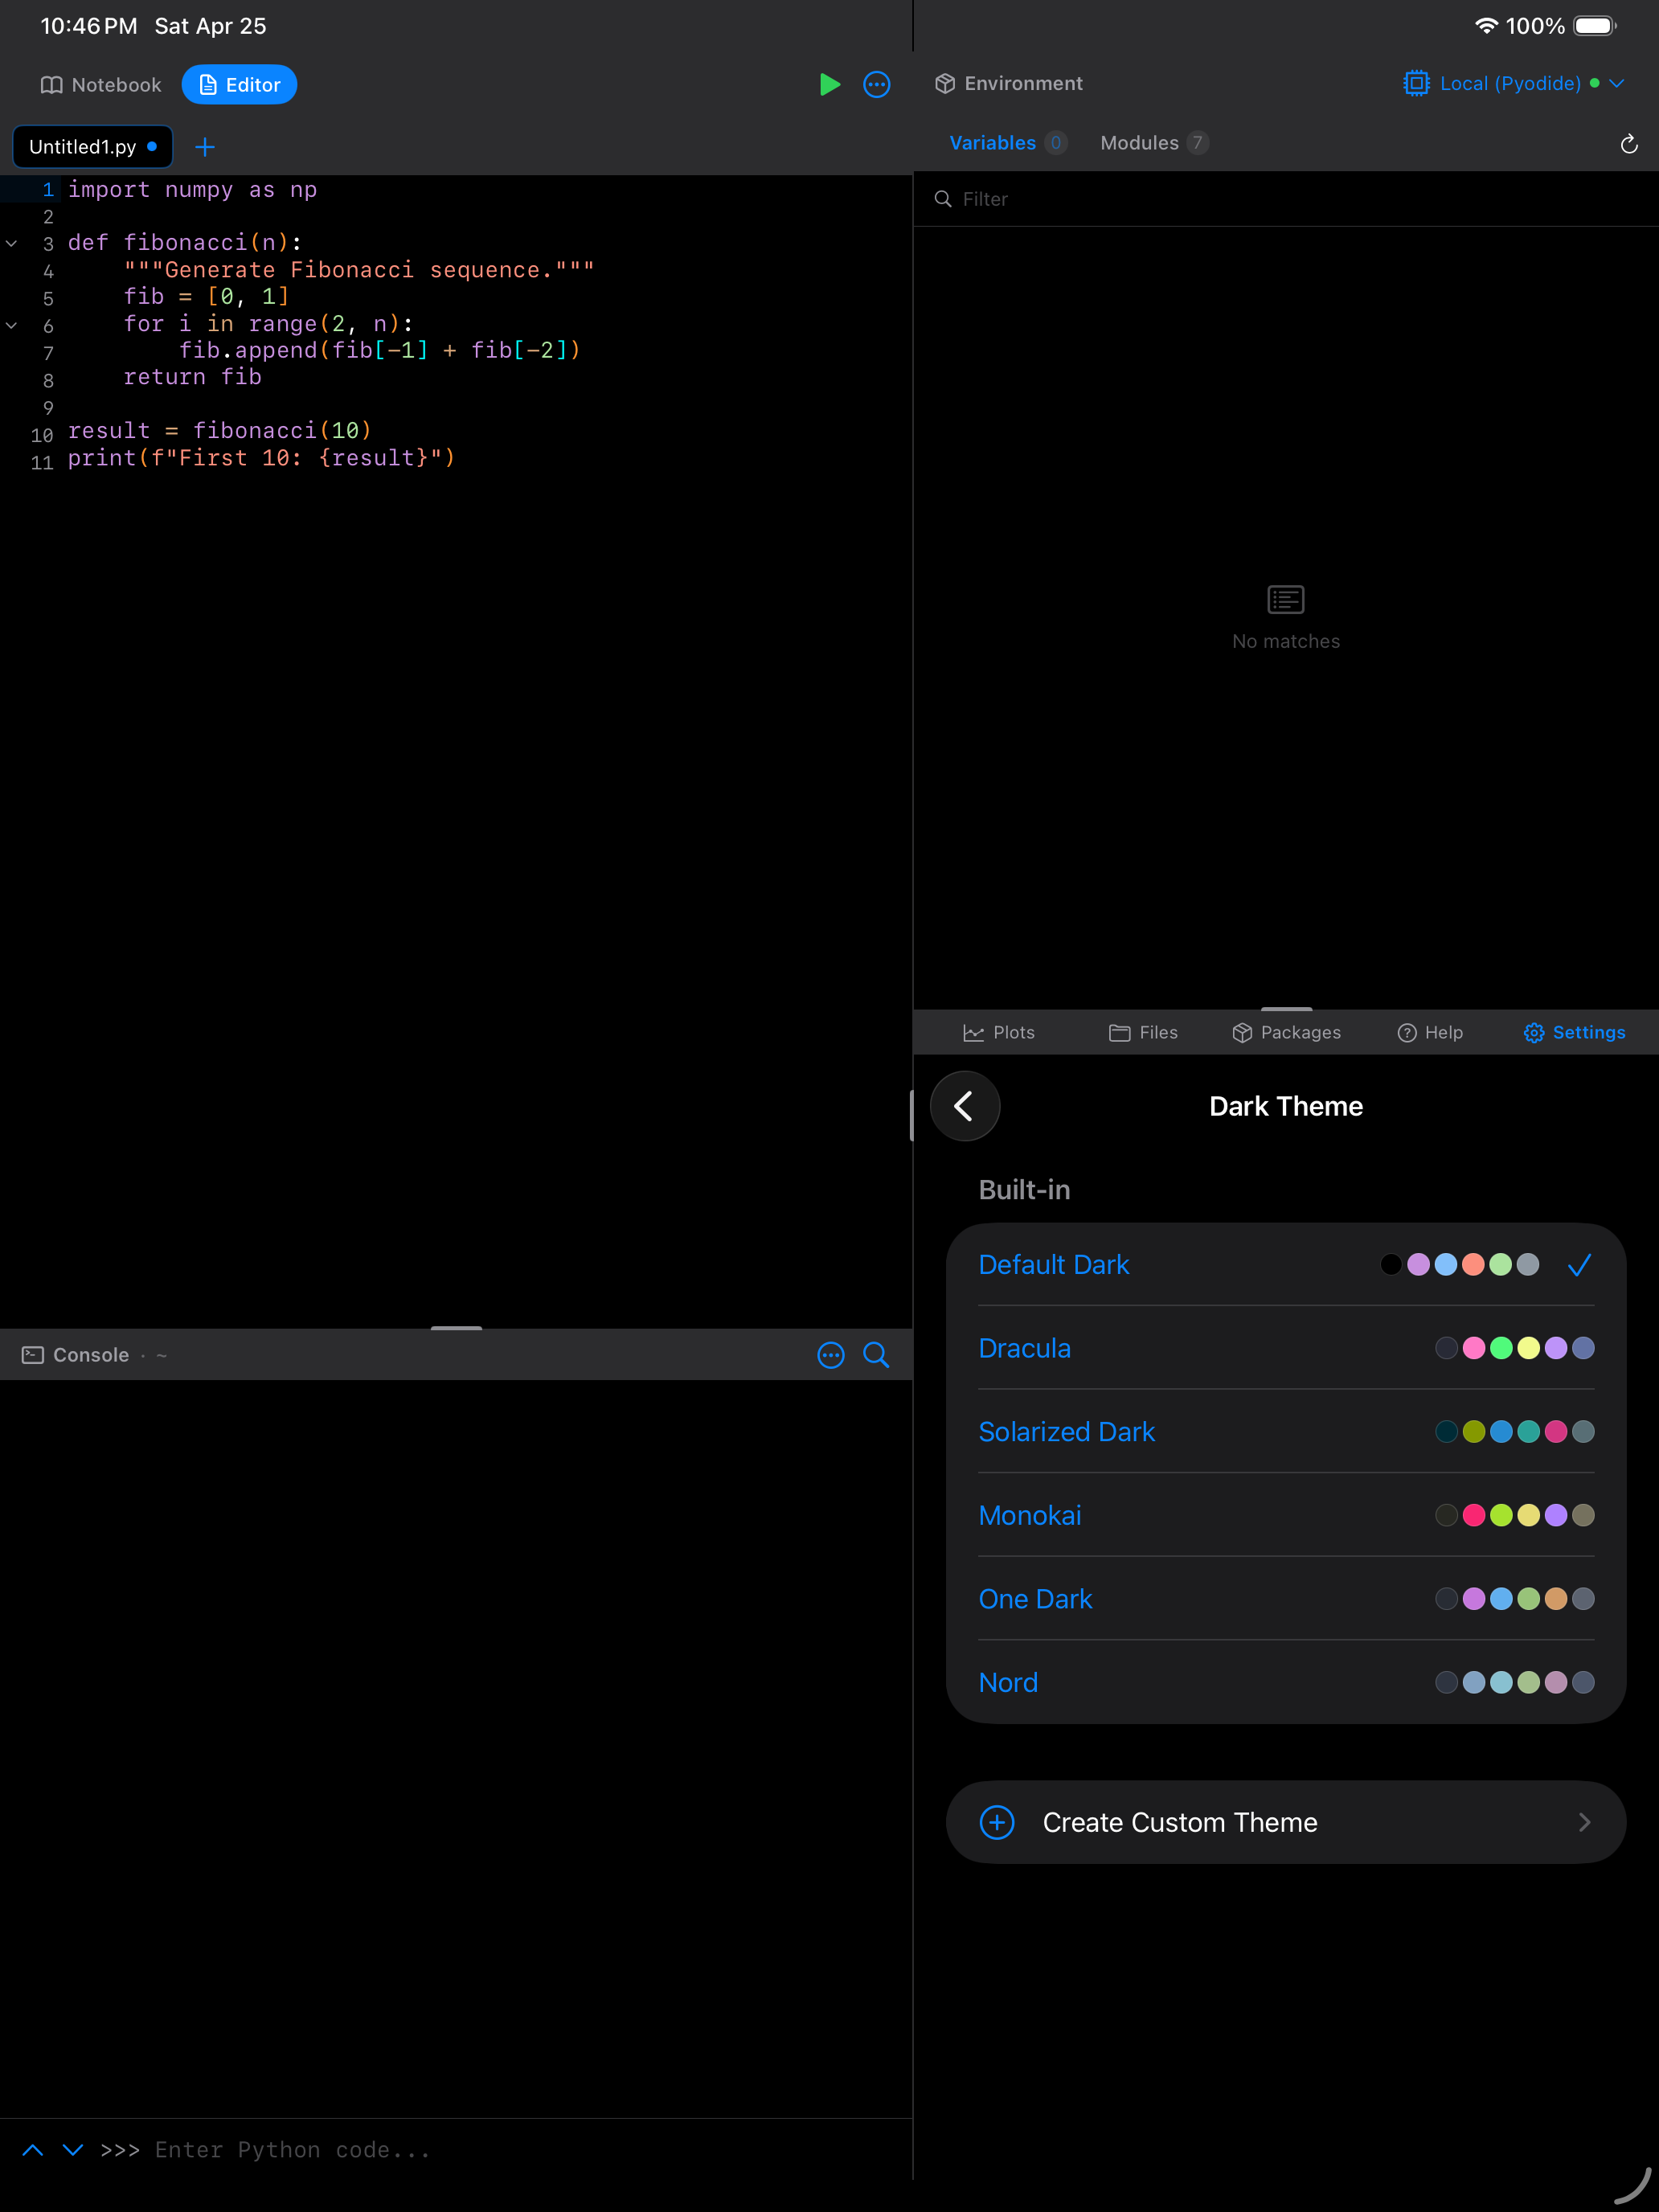Go to previous console history command

pos(33,2150)
